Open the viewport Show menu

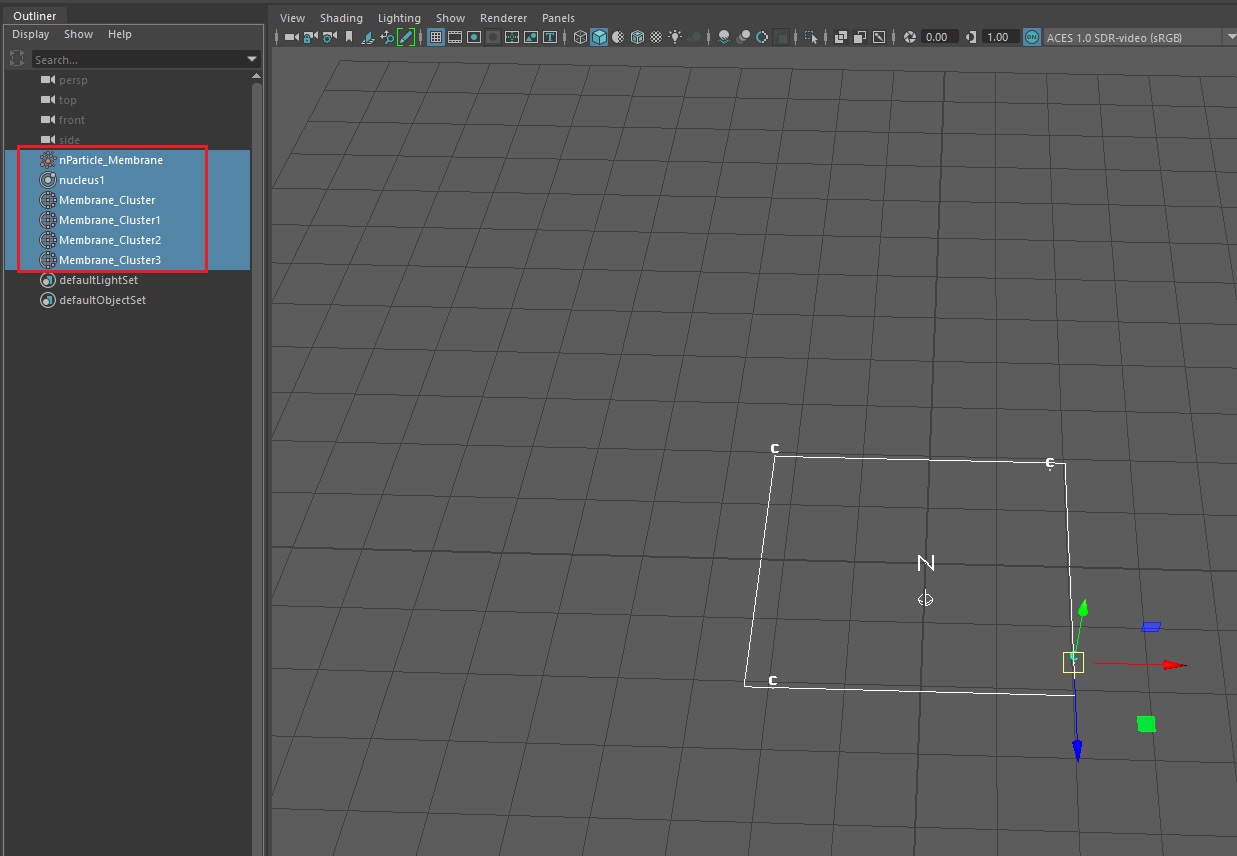click(x=450, y=18)
